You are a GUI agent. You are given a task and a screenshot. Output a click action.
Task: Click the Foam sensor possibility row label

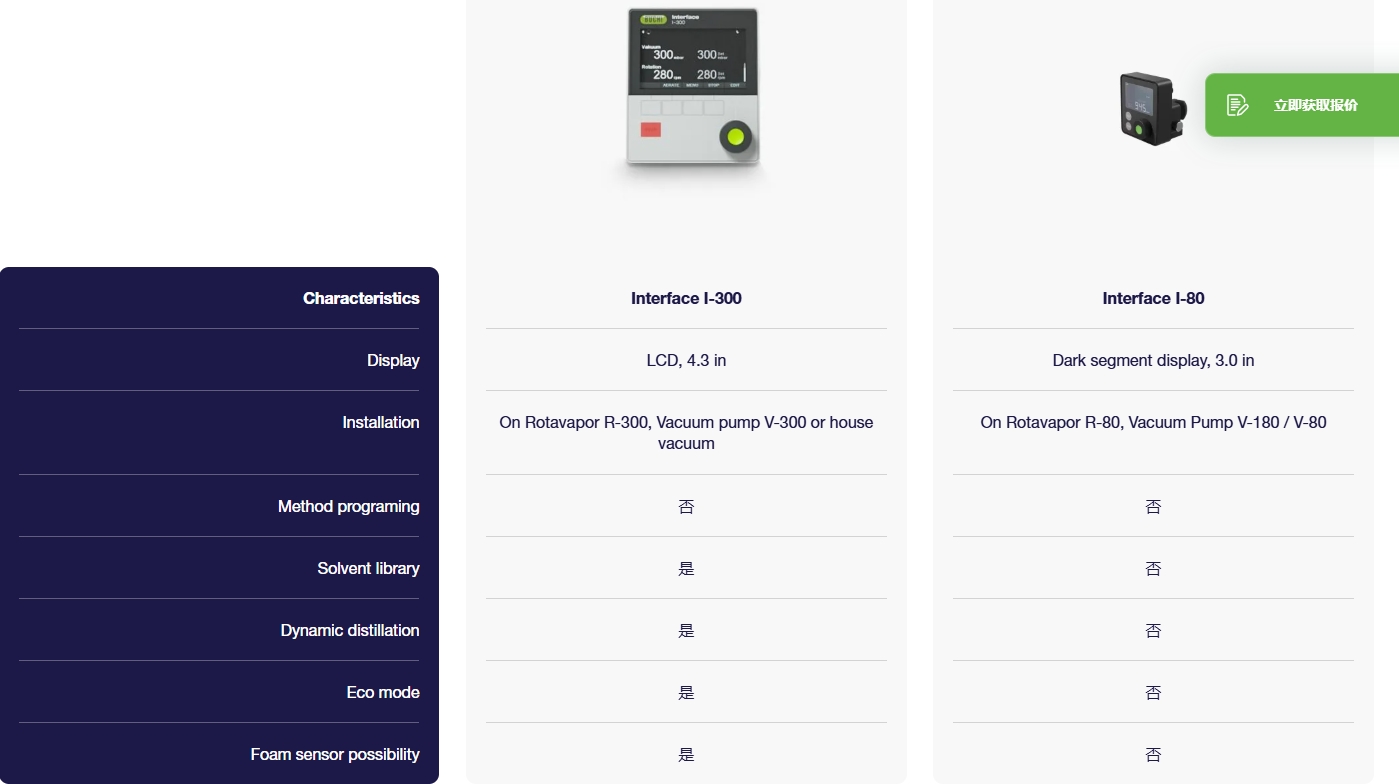(334, 754)
